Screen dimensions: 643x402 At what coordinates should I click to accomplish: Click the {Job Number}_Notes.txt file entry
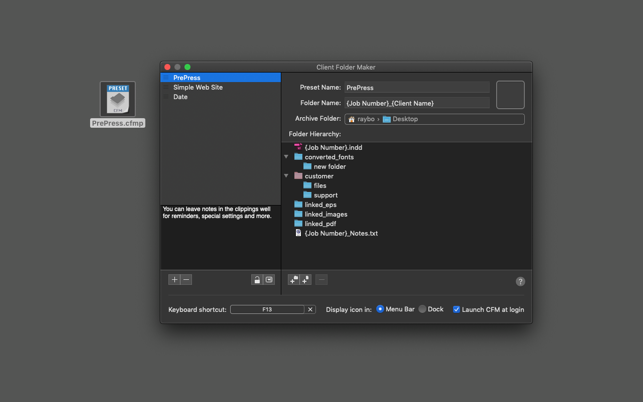[340, 233]
